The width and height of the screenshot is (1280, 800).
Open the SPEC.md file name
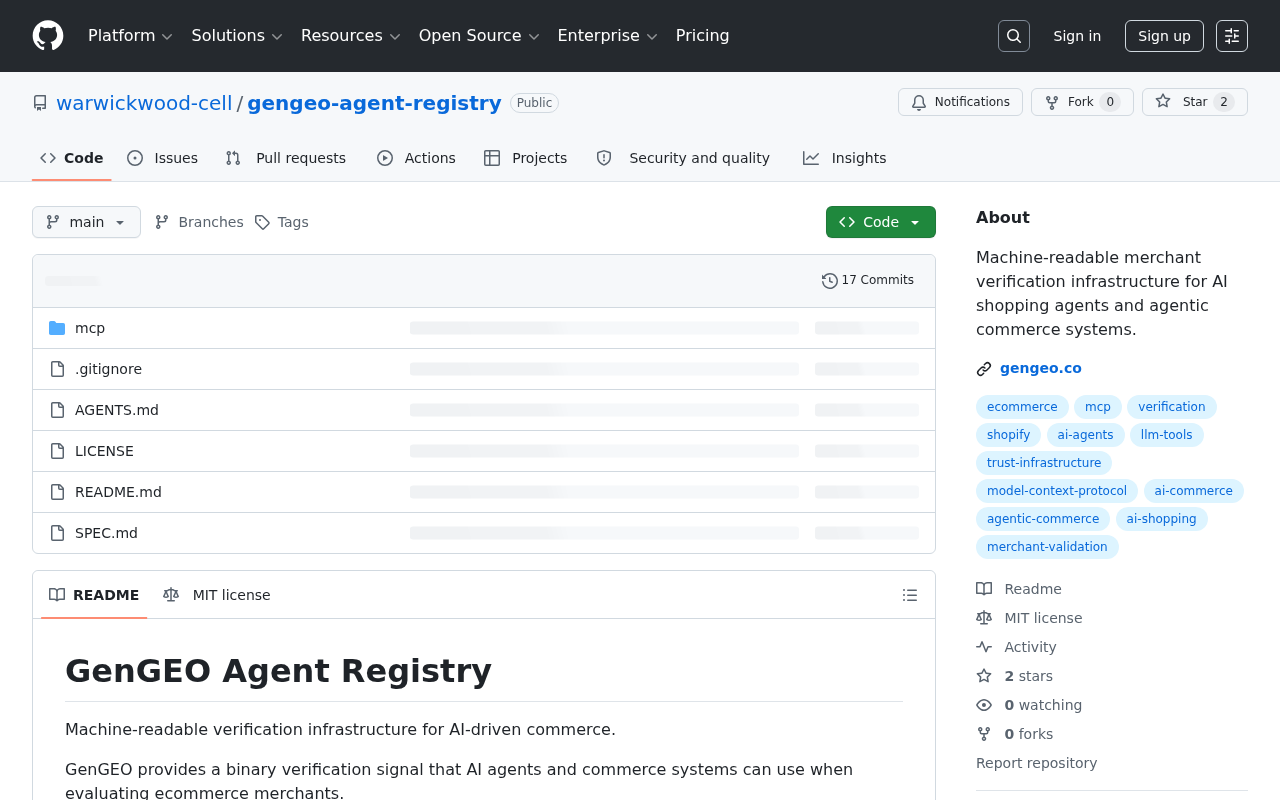pyautogui.click(x=106, y=533)
